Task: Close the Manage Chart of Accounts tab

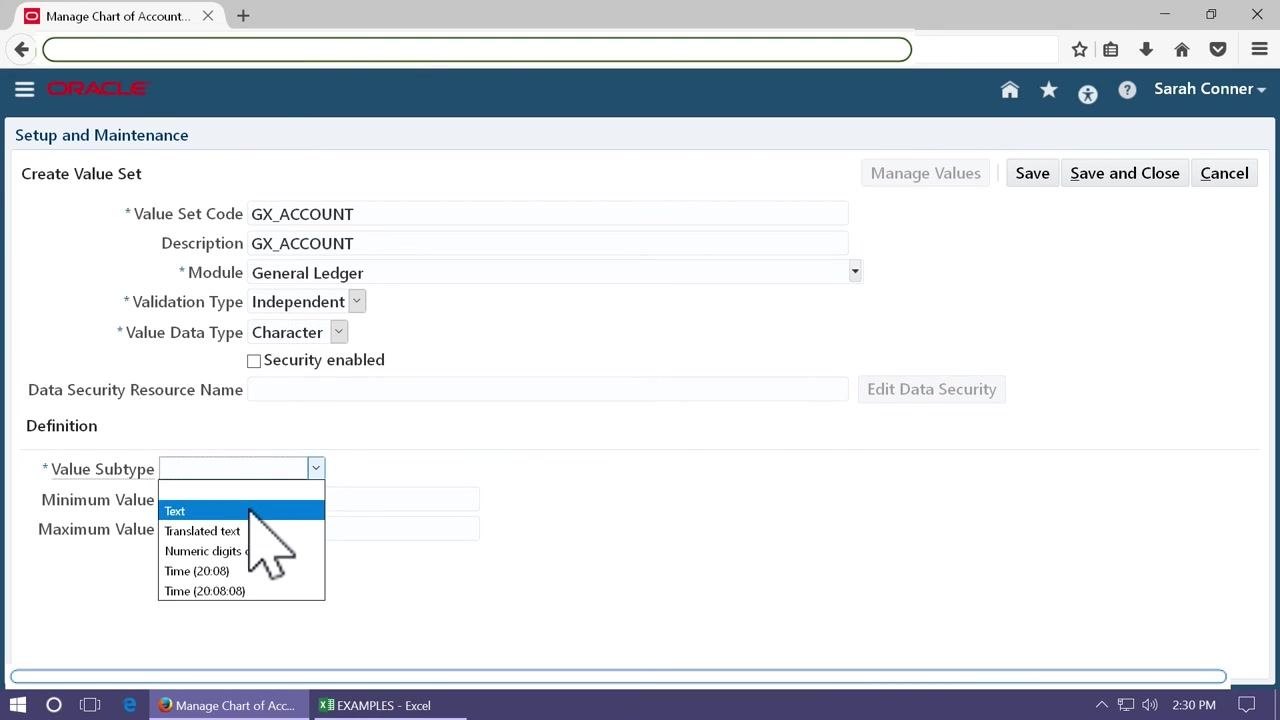Action: tap(208, 16)
